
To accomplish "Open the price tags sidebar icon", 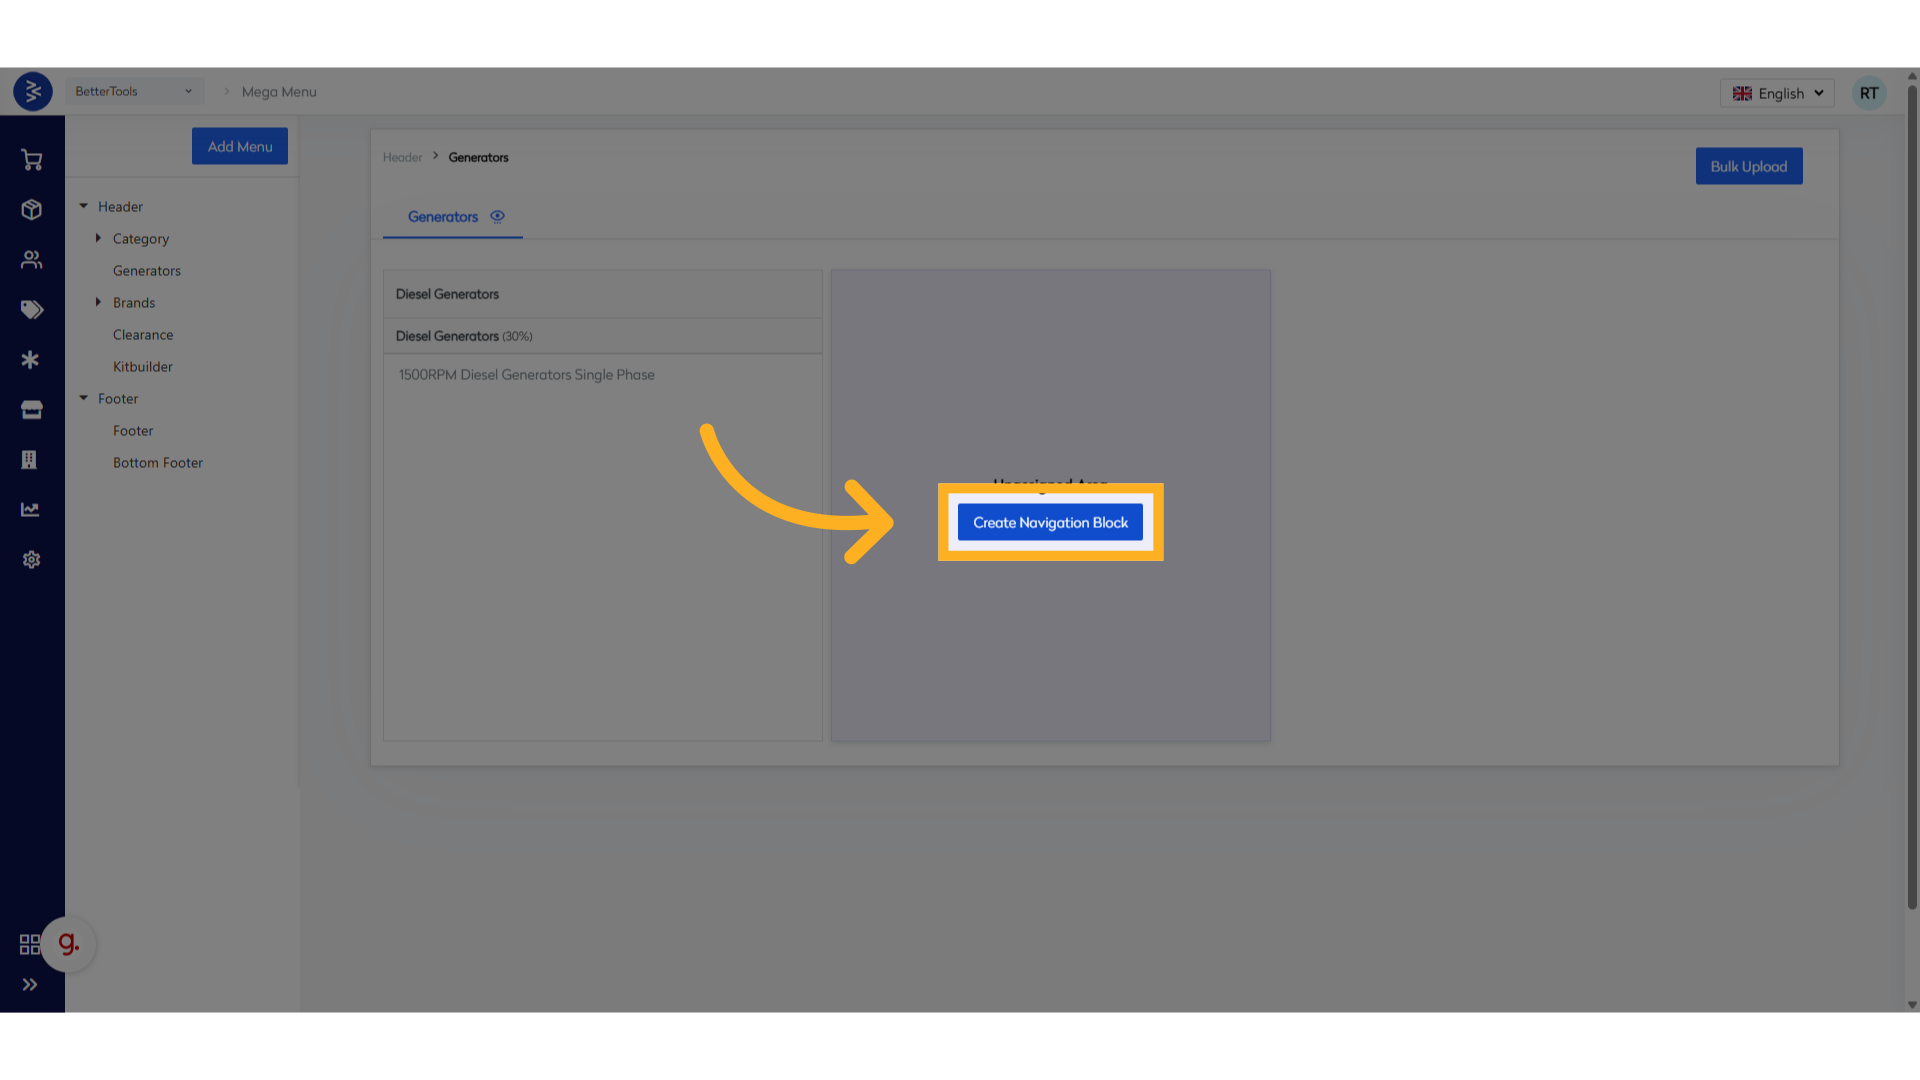I will tap(31, 310).
